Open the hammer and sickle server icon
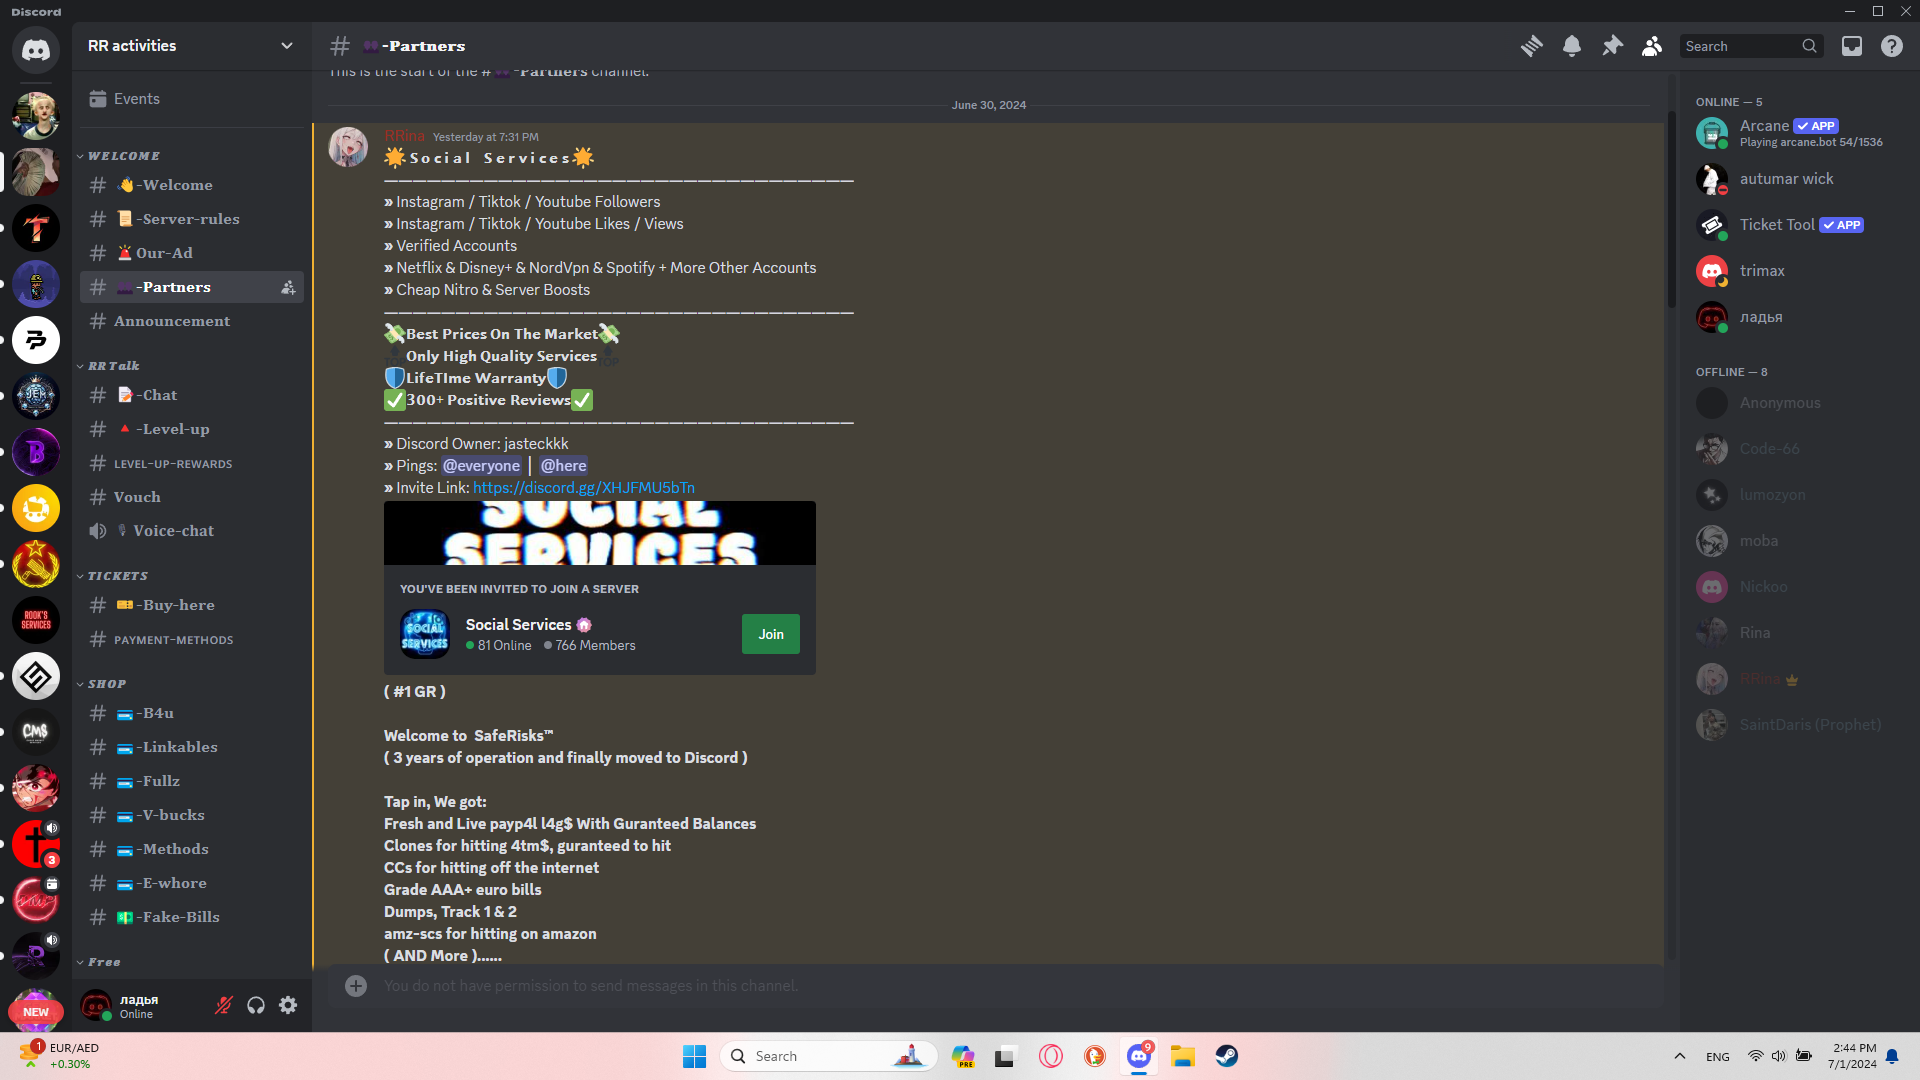 36,564
